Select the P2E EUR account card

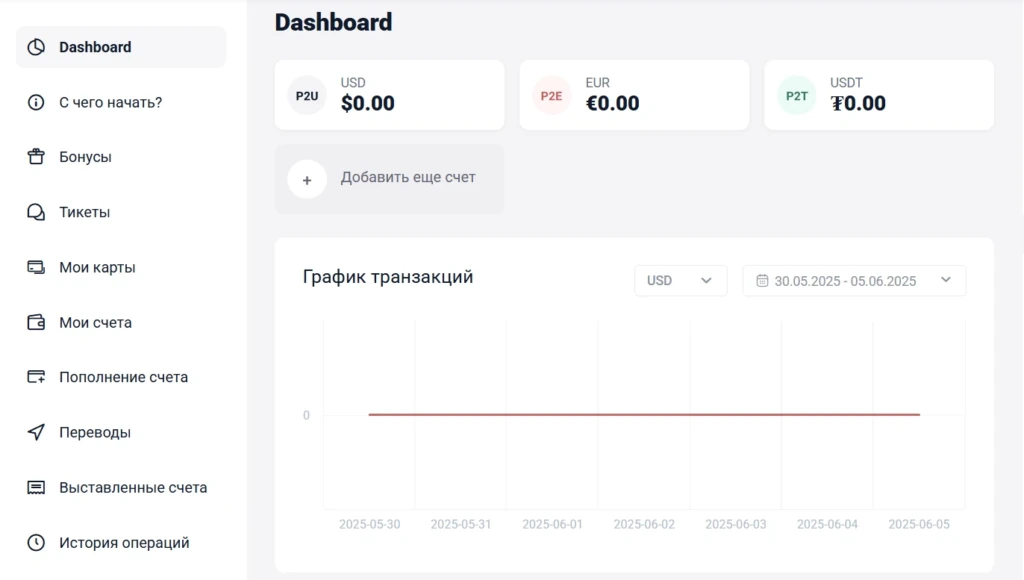pyautogui.click(x=634, y=95)
